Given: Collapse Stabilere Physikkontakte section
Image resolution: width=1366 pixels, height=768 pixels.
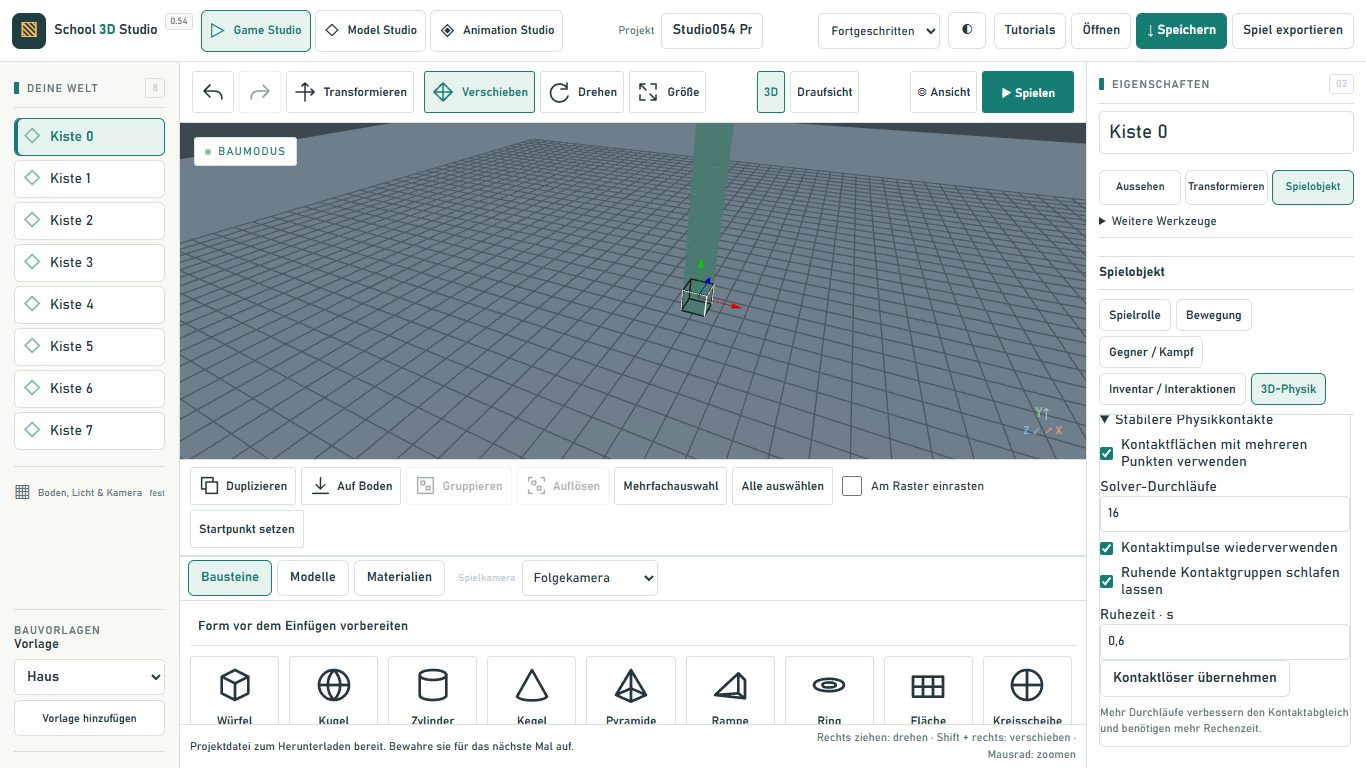Looking at the screenshot, I should coord(1186,420).
